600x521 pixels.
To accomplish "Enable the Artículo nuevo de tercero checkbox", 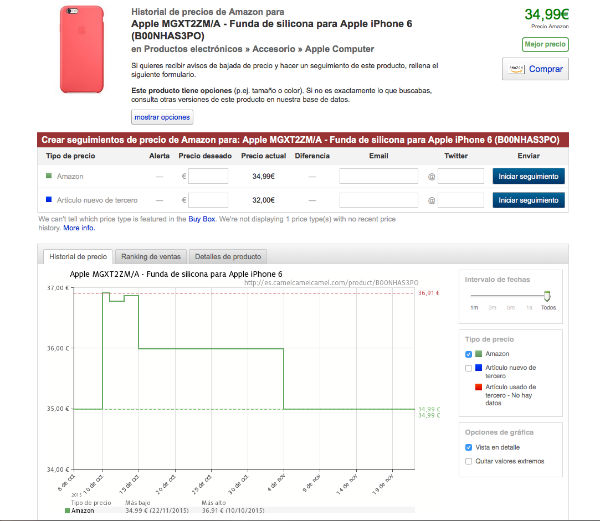I will coord(469,368).
